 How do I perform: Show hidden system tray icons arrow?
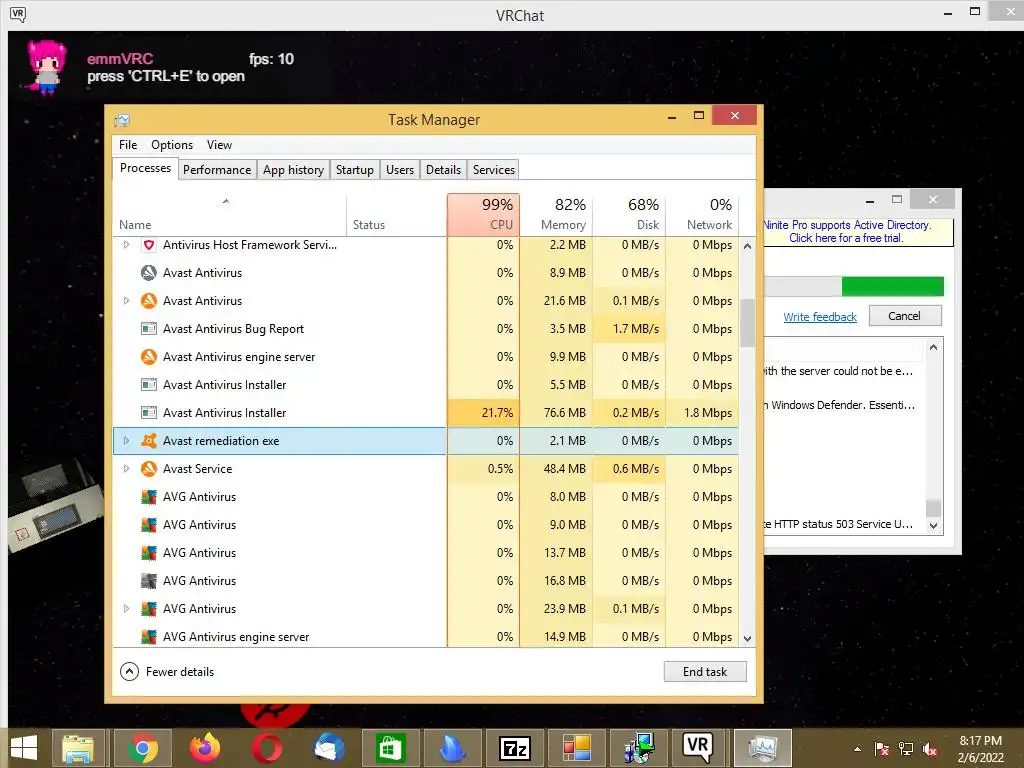pyautogui.click(x=857, y=749)
